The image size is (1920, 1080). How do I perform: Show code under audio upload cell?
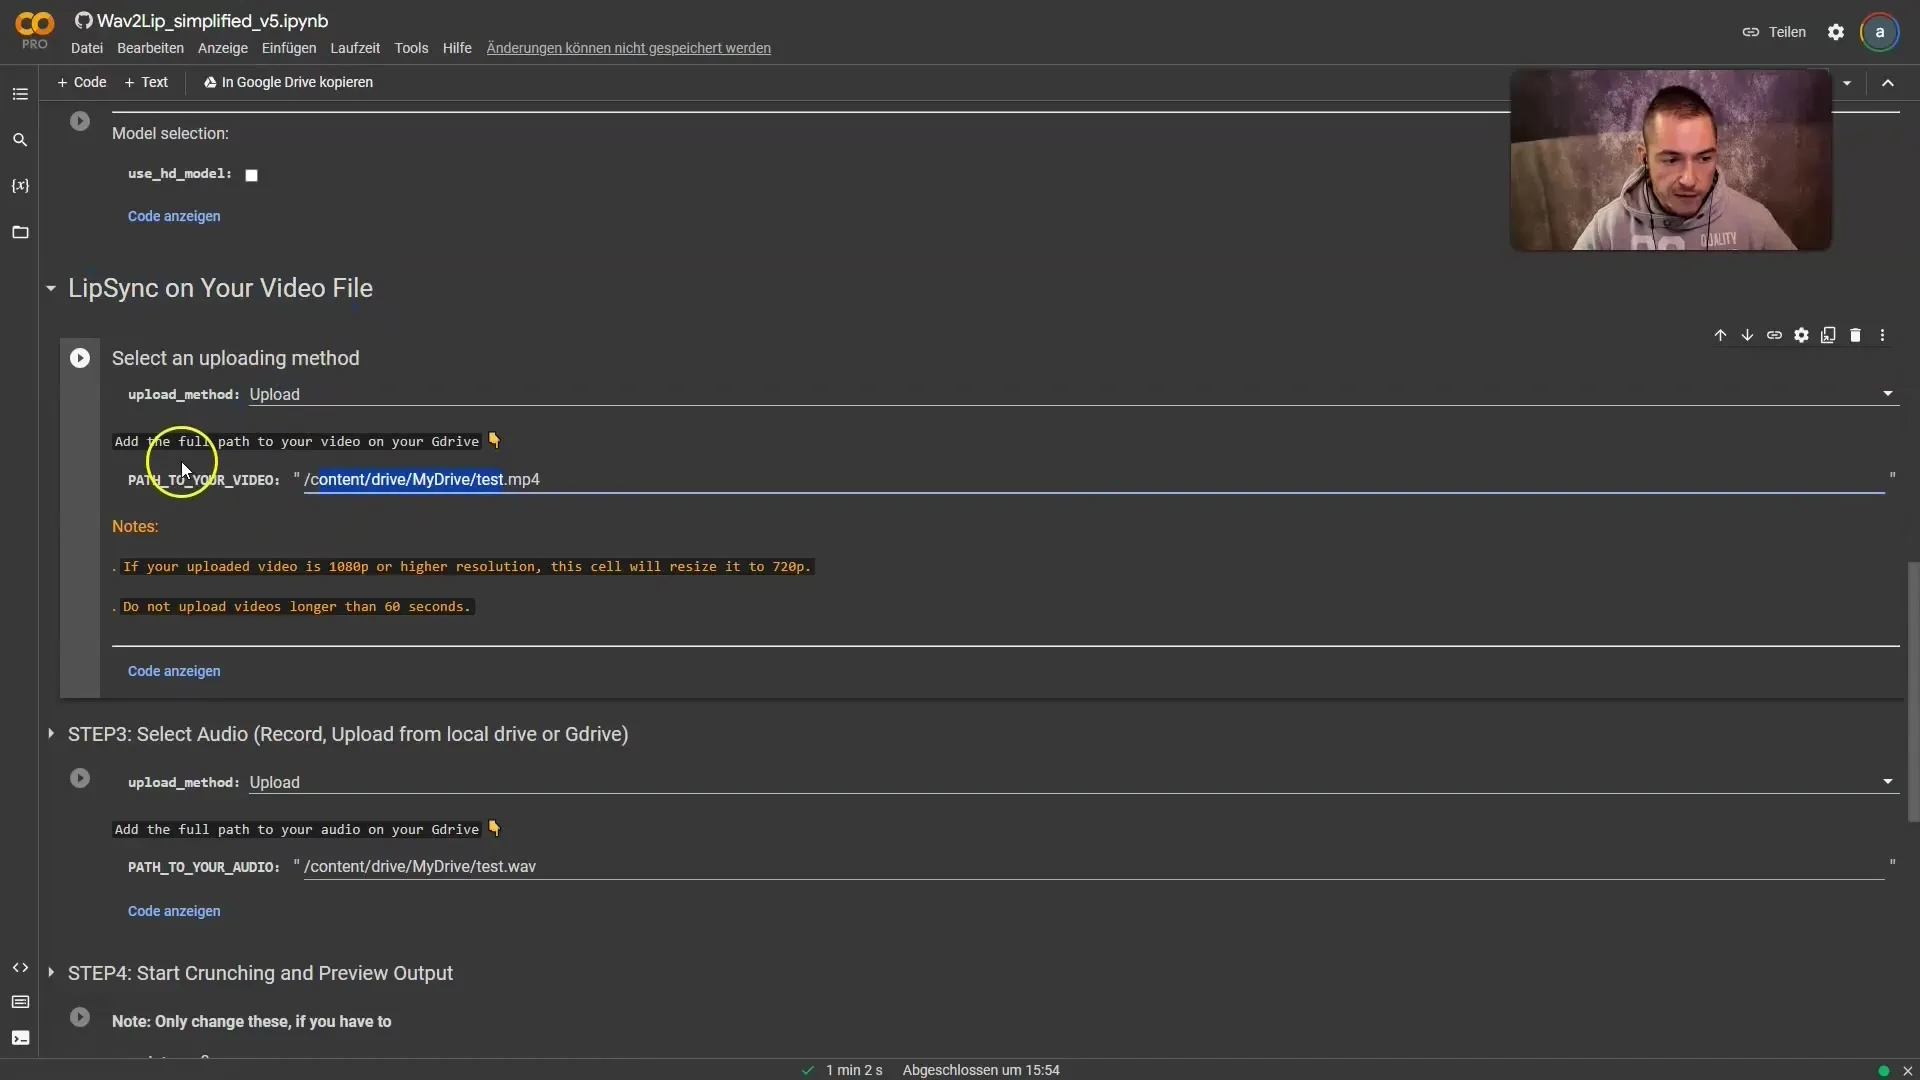174,911
